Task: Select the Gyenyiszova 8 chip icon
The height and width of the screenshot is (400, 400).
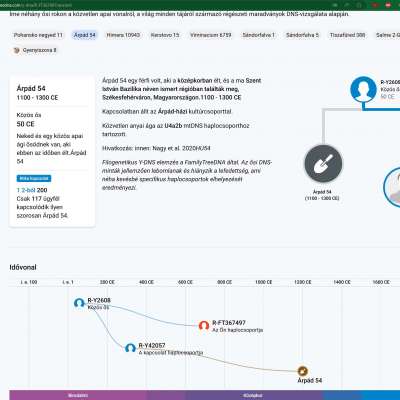Action: point(16,50)
